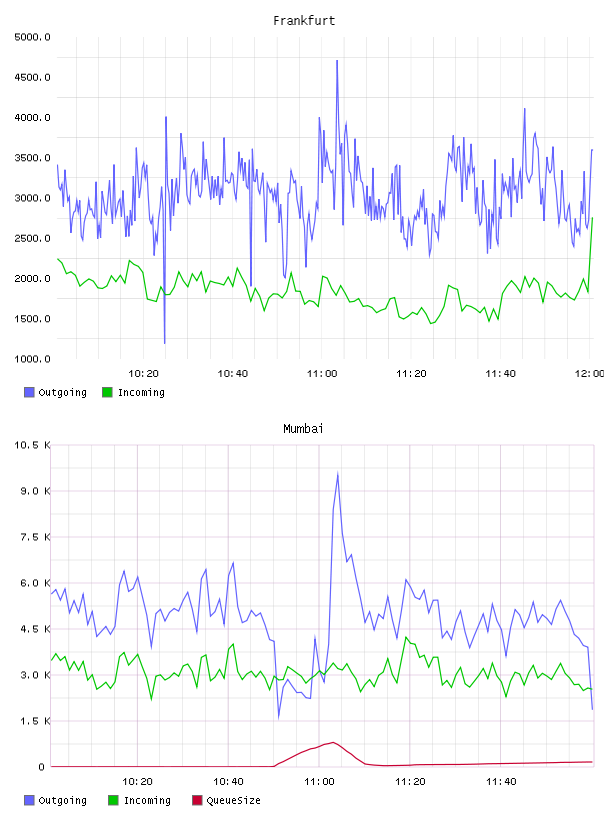Select the Incoming label in Mumbai legend
This screenshot has width=608, height=816.
tap(147, 800)
